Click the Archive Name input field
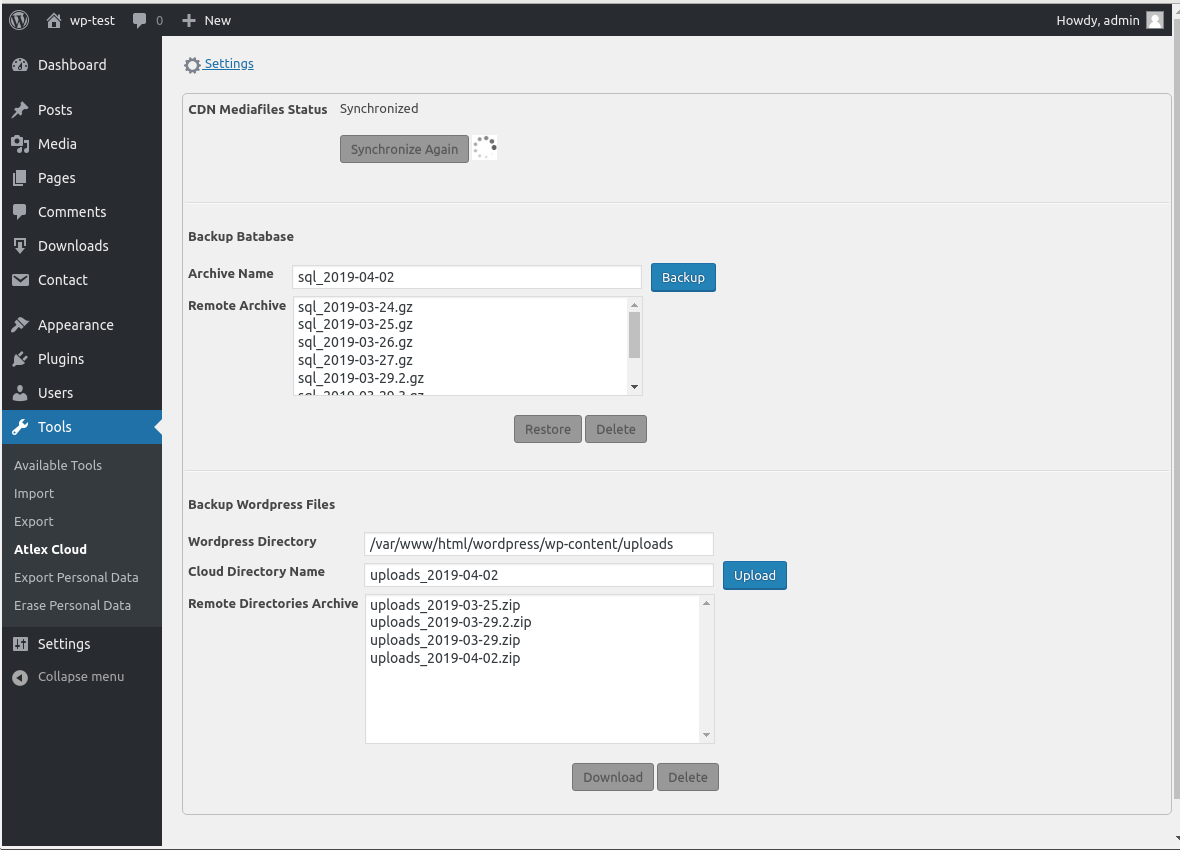 tap(467, 277)
